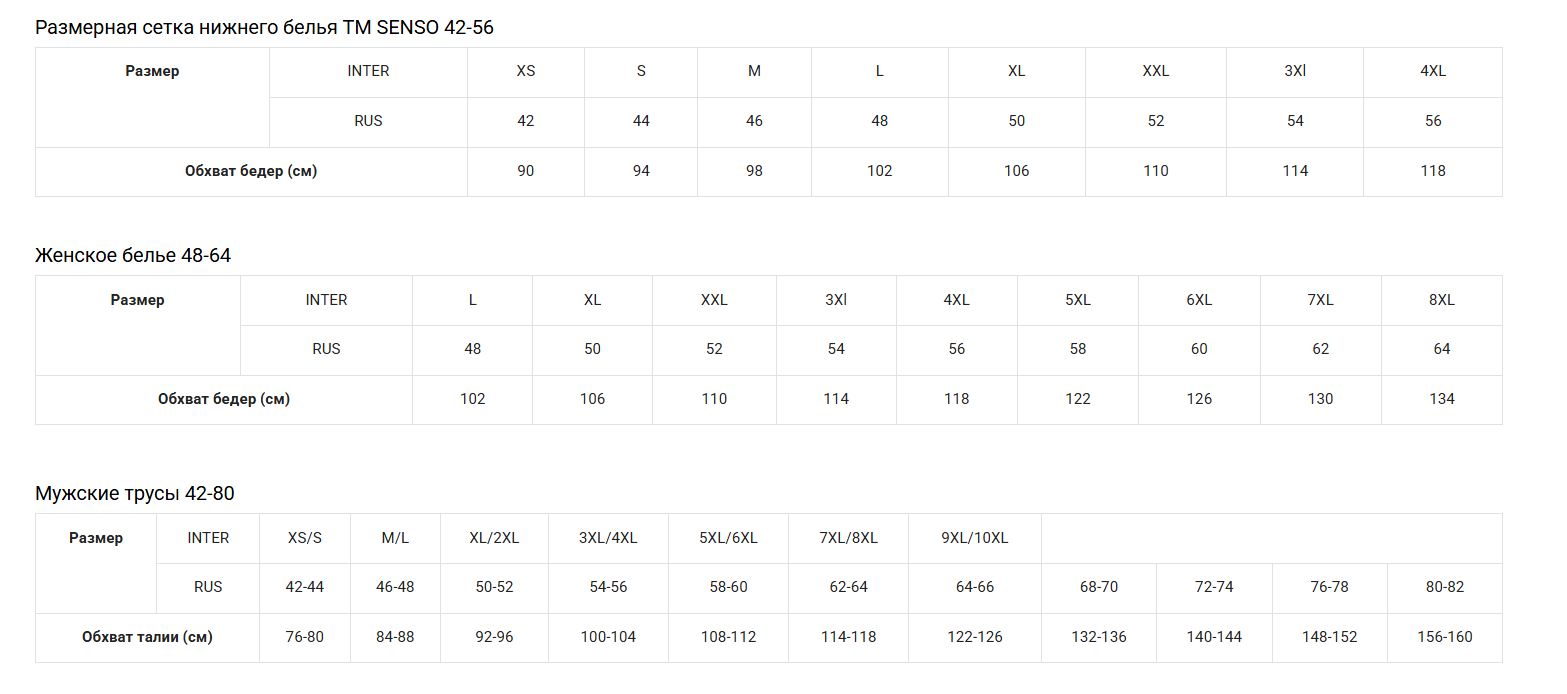Select the 8XL column header in women's table
This screenshot has height=694, width=1567.
click(x=1441, y=300)
